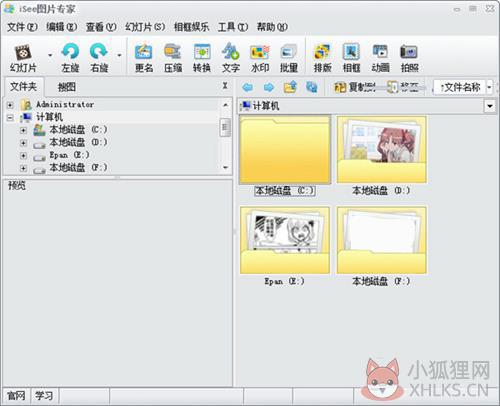Click the 学习 status bar button
Screen dimensions: 500x406
tap(44, 396)
